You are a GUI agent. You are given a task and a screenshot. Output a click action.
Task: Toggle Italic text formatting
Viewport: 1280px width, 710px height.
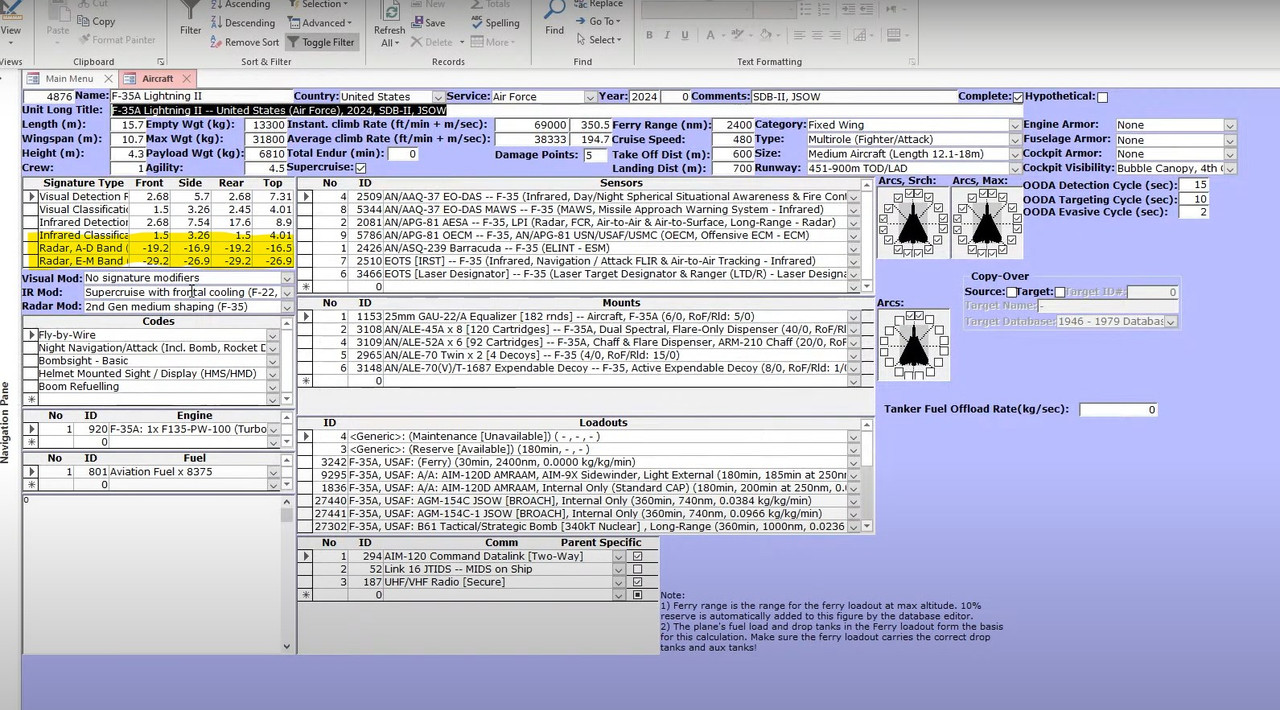(667, 35)
